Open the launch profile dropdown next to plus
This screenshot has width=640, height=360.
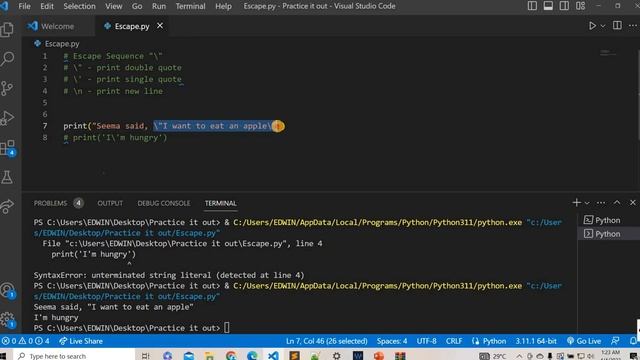pos(587,203)
